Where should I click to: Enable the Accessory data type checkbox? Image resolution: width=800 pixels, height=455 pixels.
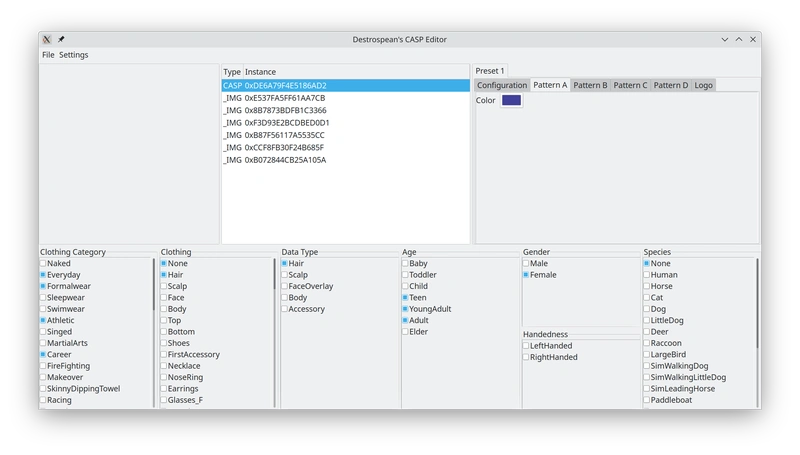tap(285, 310)
